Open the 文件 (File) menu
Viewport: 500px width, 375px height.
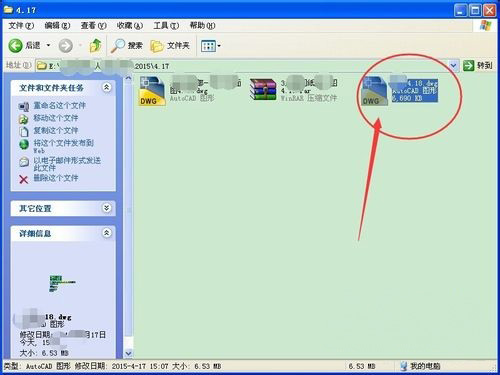tap(21, 26)
